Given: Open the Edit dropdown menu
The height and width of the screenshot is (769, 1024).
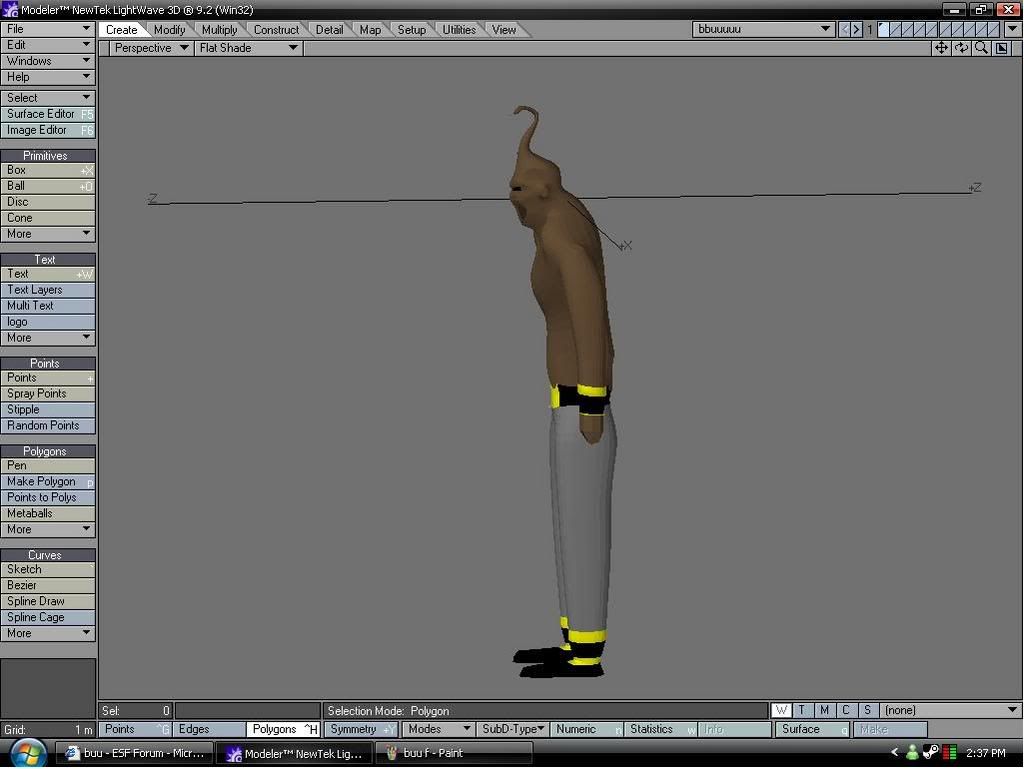Looking at the screenshot, I should tap(48, 45).
